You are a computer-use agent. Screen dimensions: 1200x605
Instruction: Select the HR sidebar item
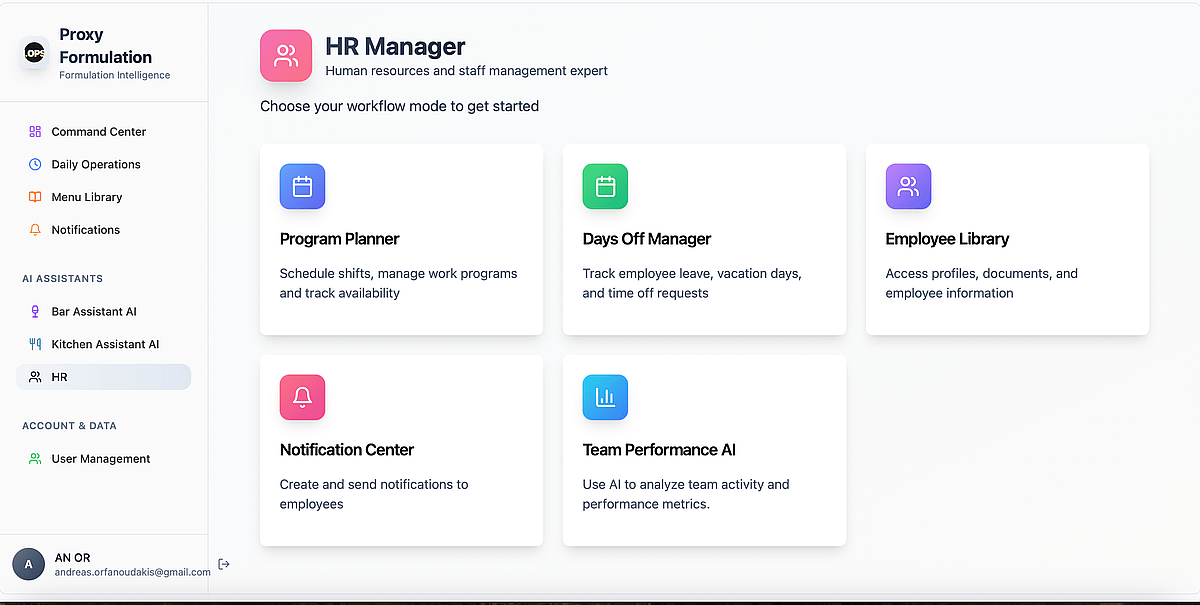pyautogui.click(x=60, y=377)
